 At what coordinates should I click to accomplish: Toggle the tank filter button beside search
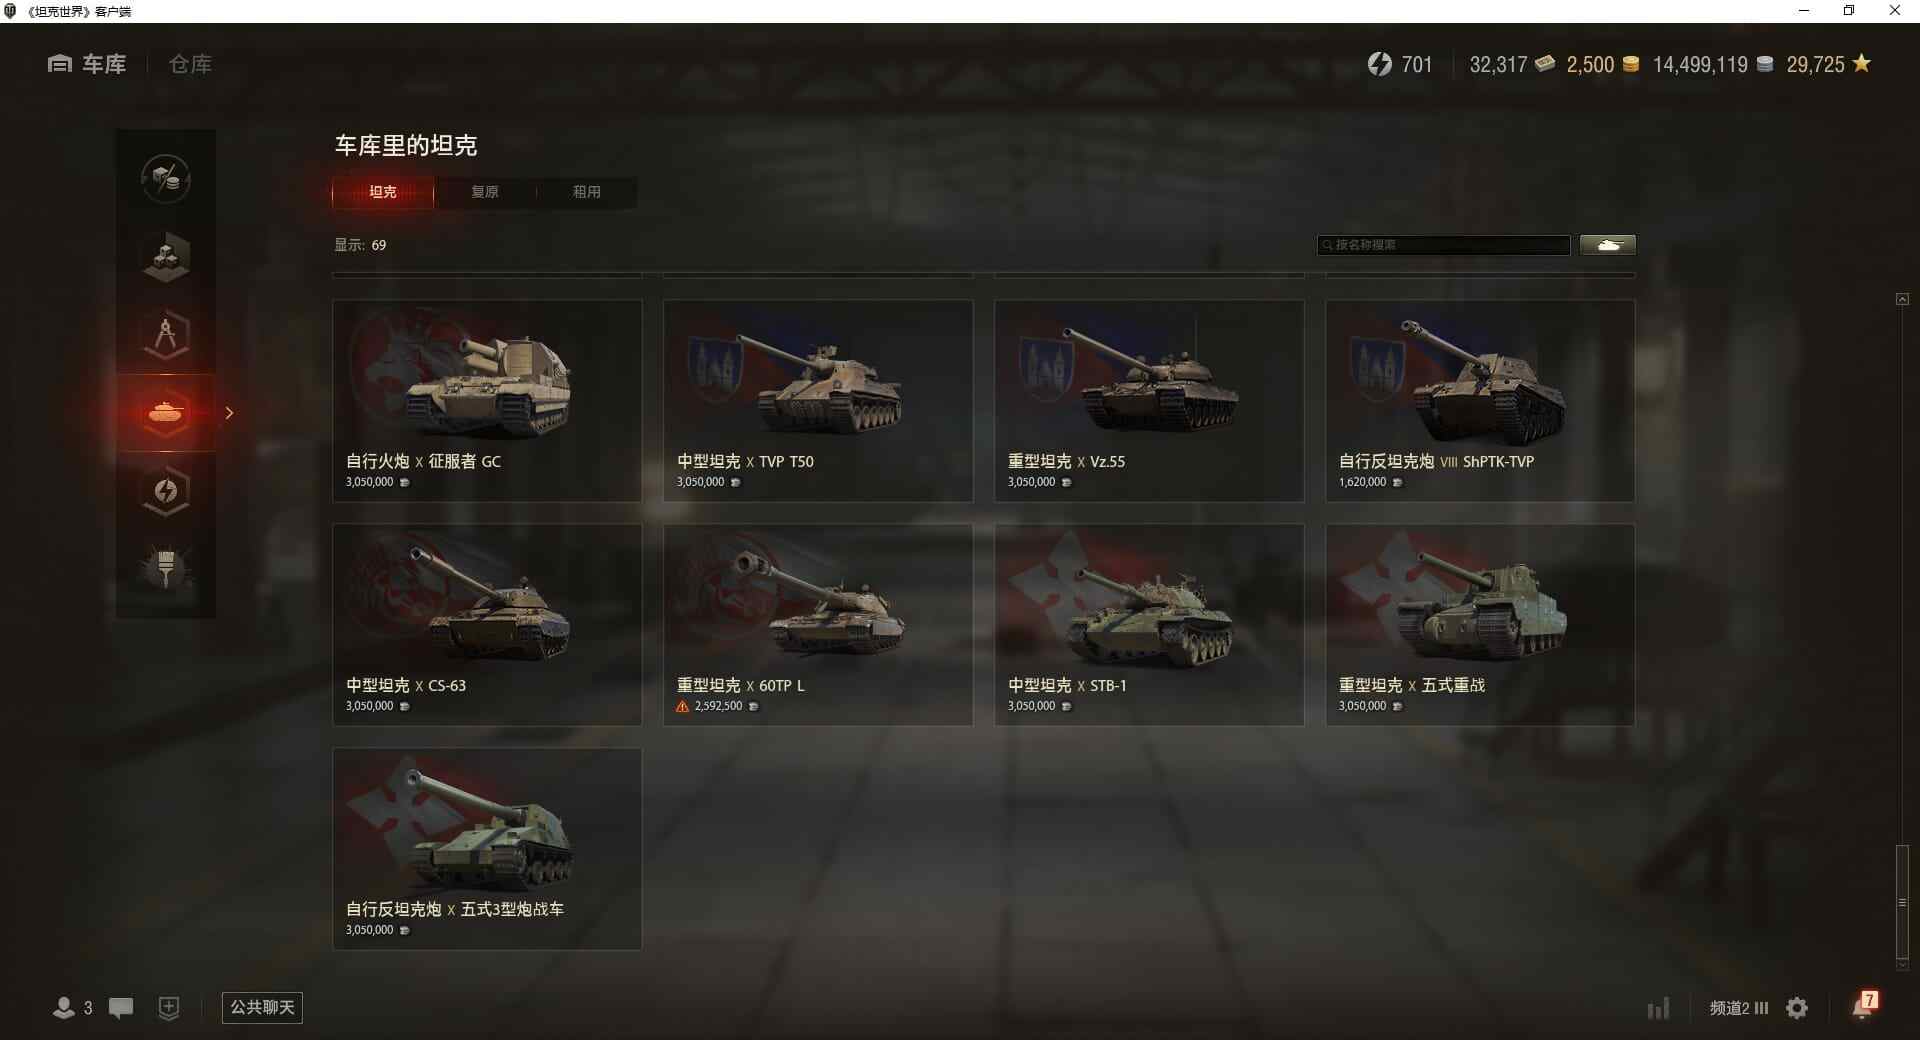pos(1608,245)
